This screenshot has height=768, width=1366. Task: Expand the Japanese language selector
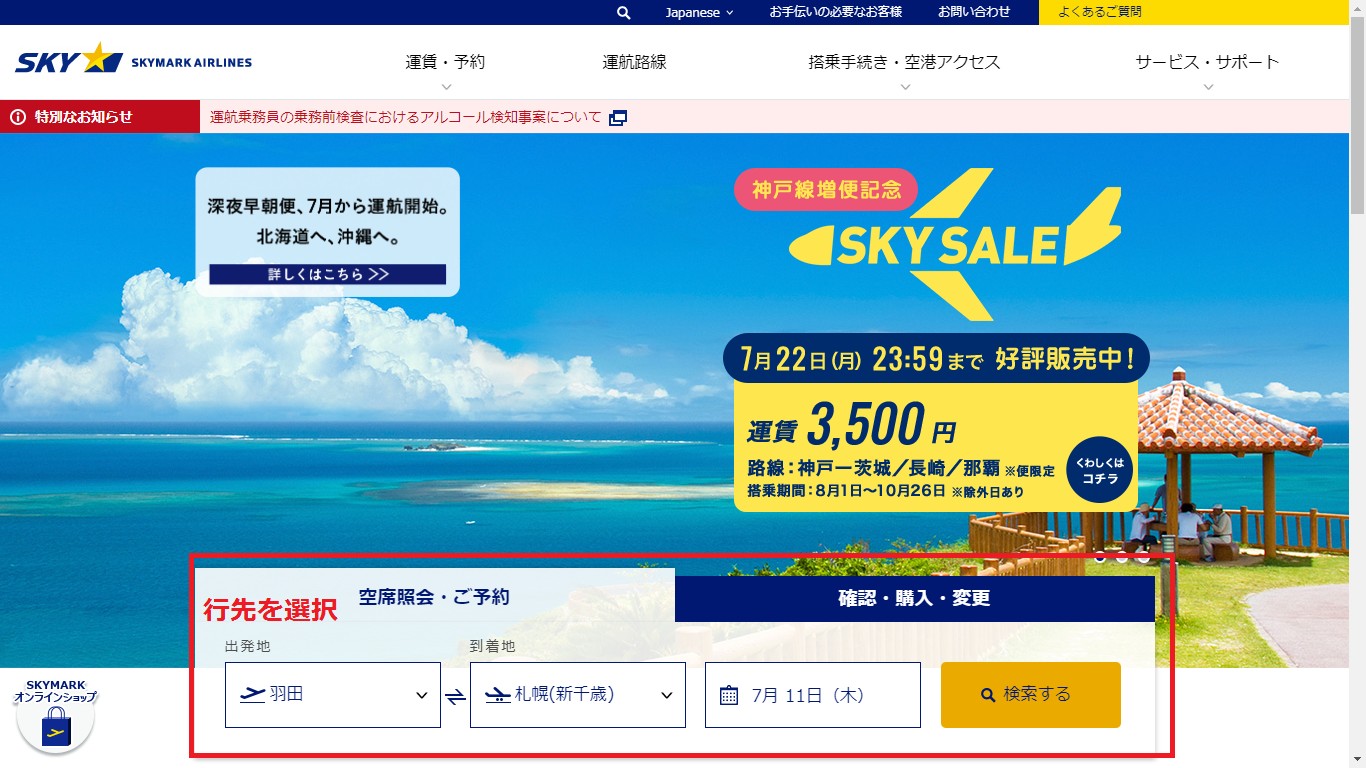tap(699, 12)
